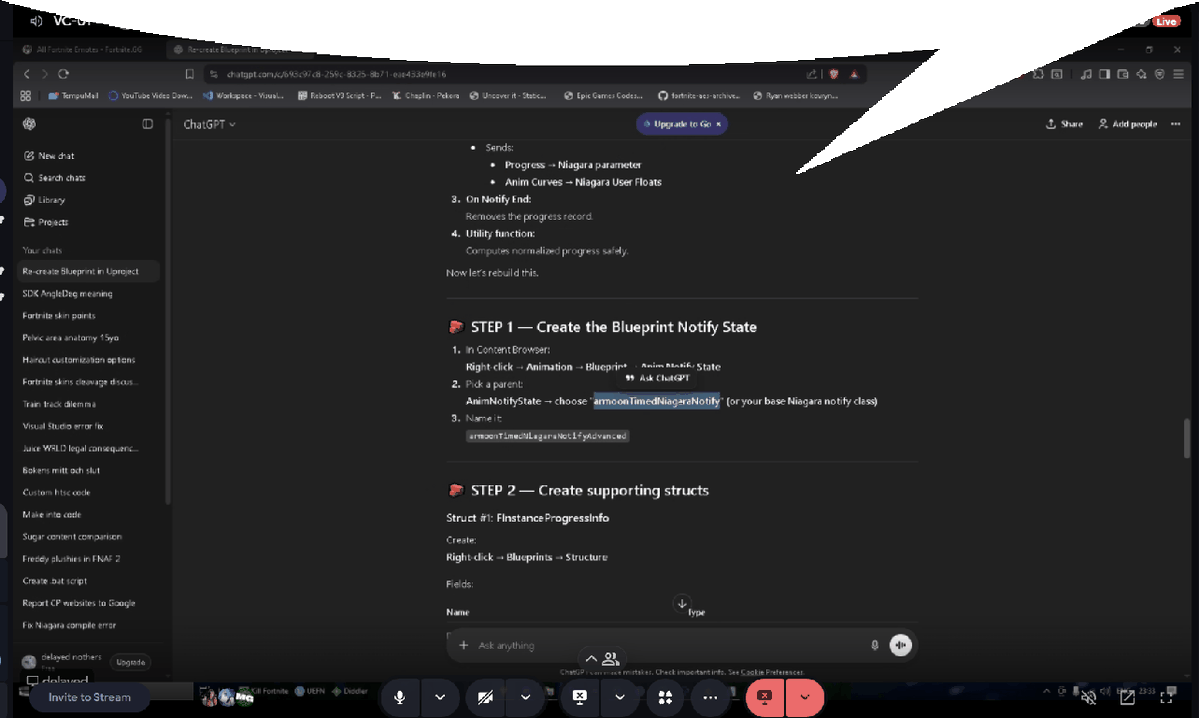Click the share icon in the address bar
The width and height of the screenshot is (1199, 718).
812,74
